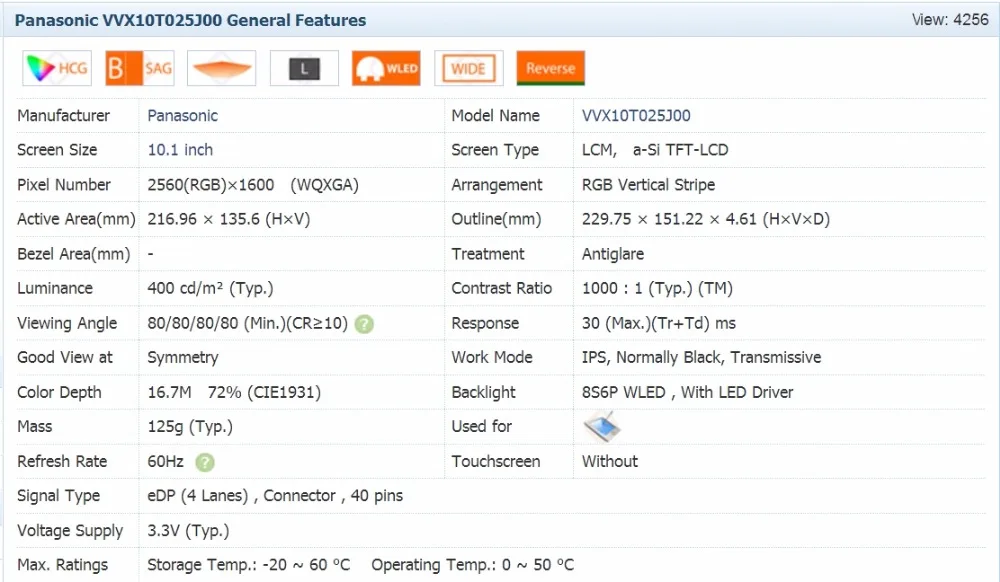Select the 'IPS, Normally Black, Transmissive' work mode value

701,358
